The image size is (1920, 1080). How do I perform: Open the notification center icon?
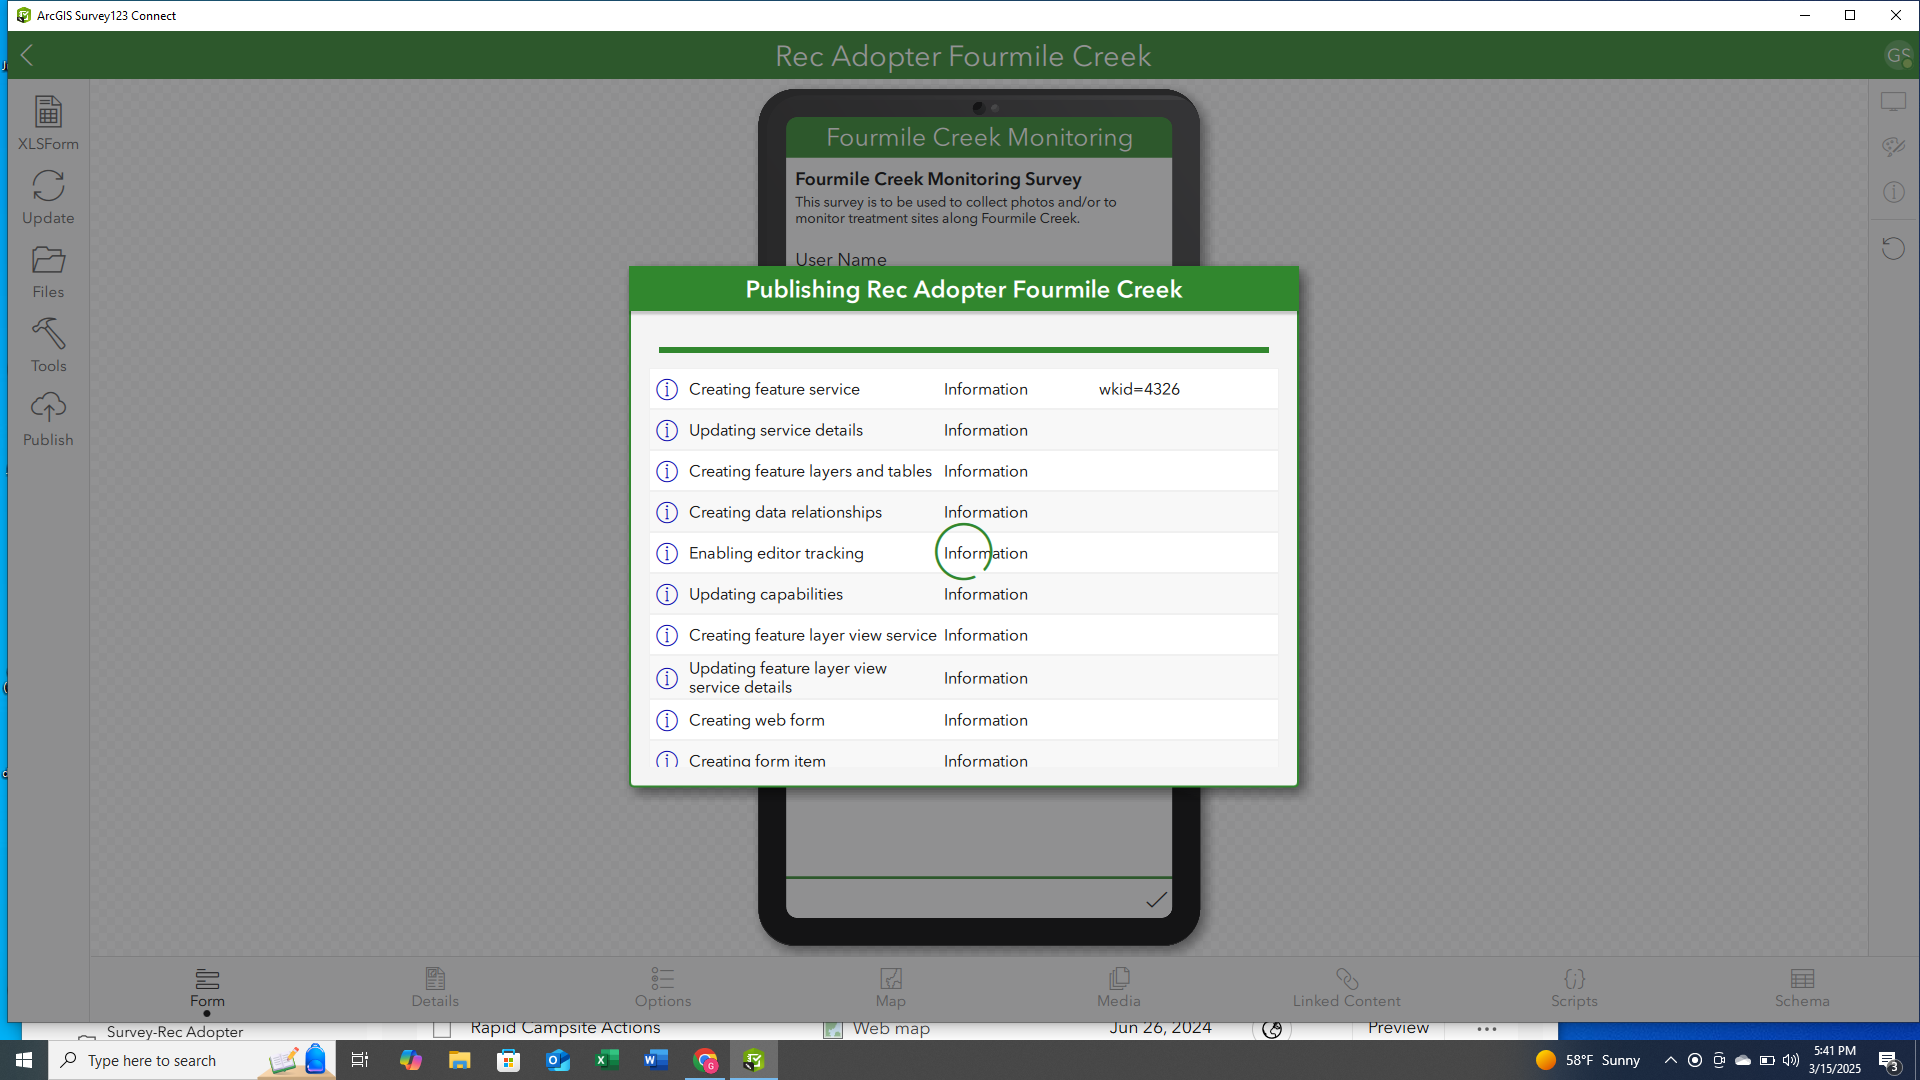point(1889,1061)
